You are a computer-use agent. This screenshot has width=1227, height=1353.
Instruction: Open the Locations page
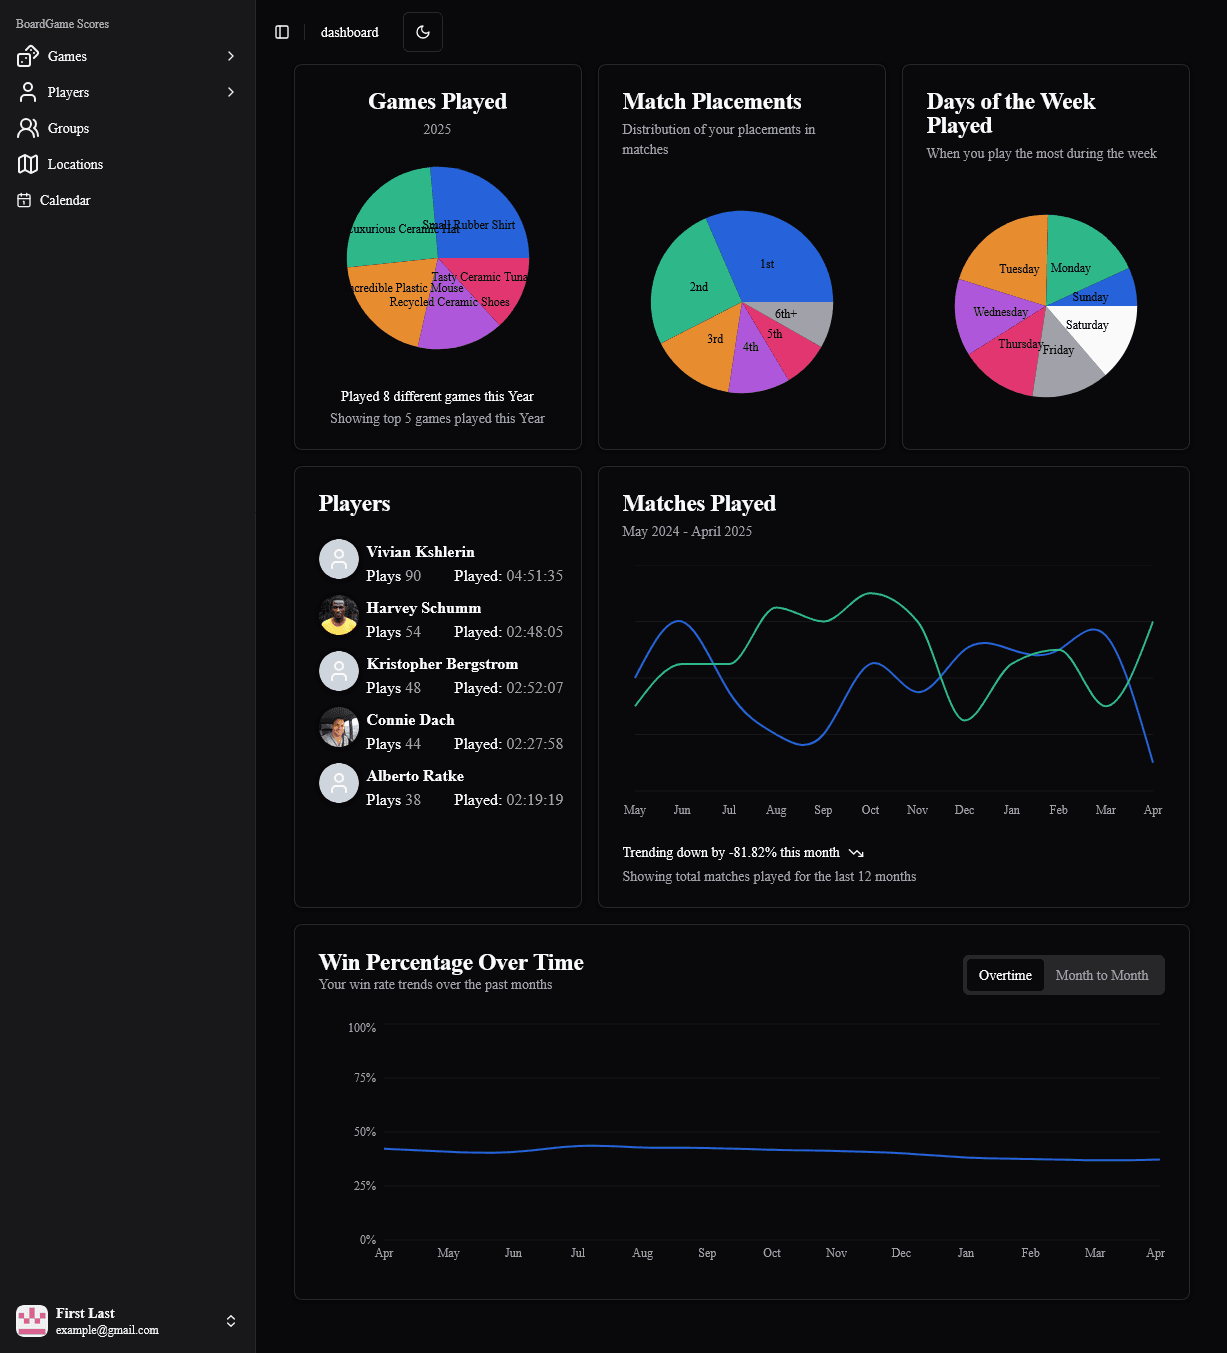tap(74, 164)
